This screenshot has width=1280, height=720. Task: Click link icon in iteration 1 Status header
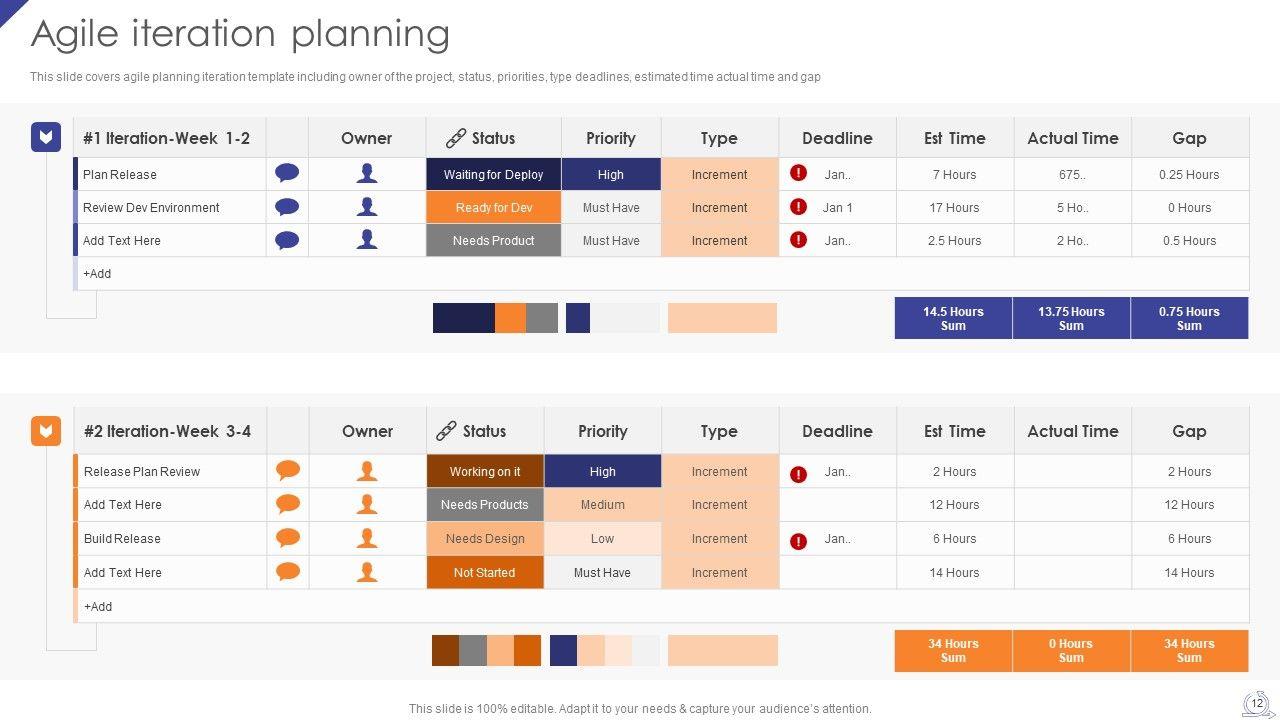(x=456, y=138)
